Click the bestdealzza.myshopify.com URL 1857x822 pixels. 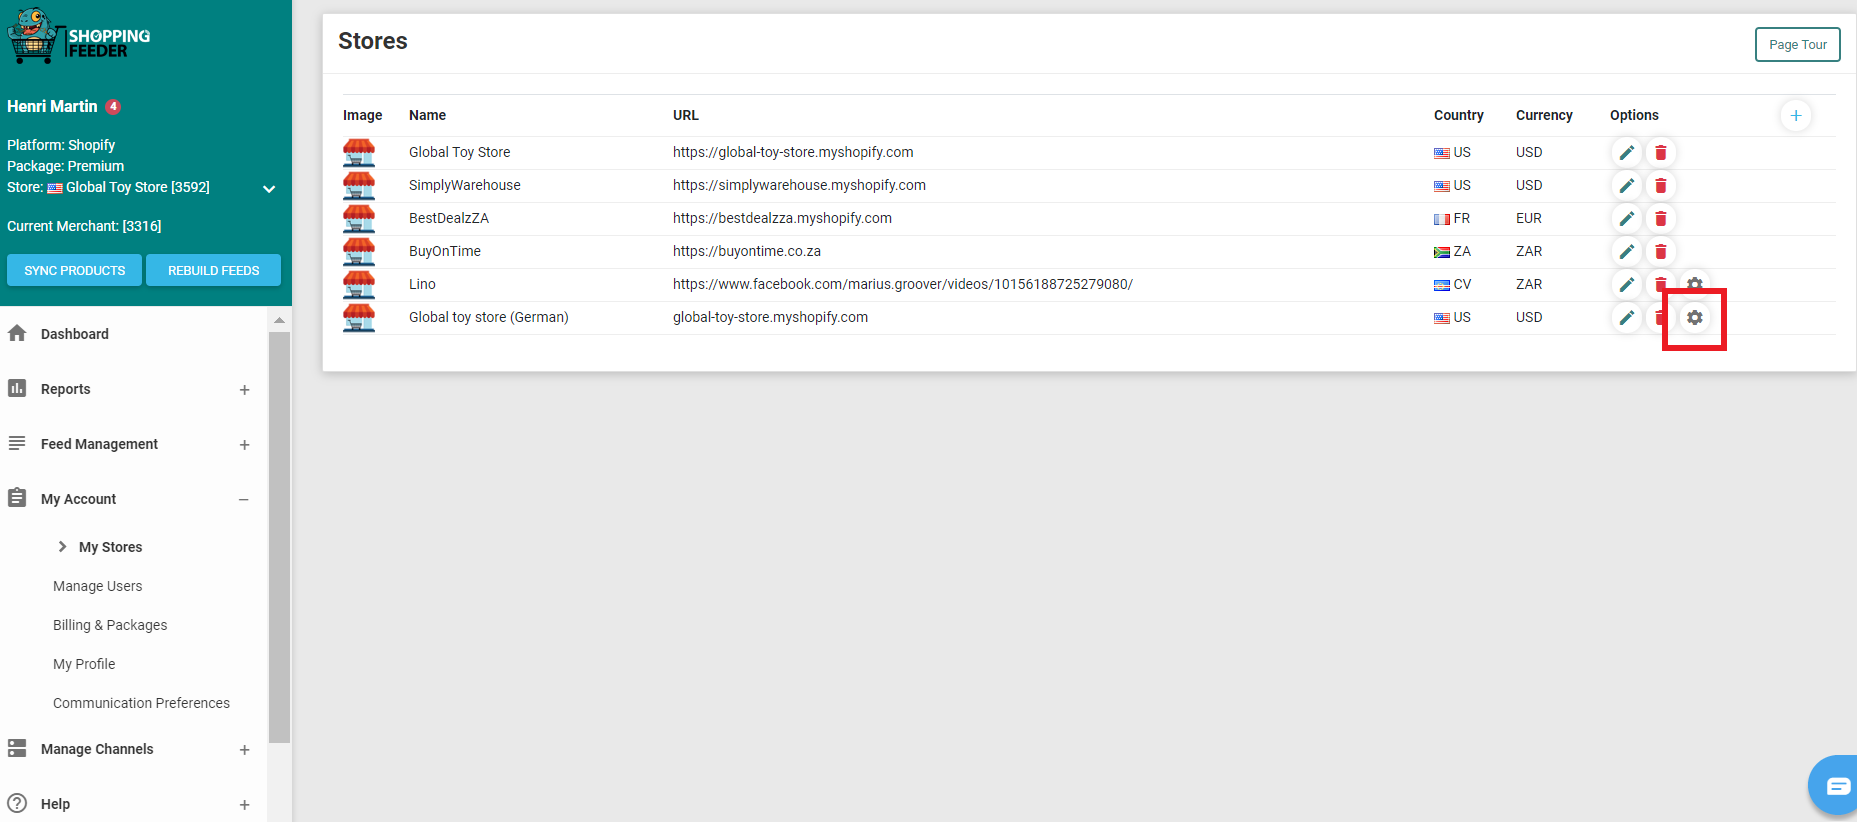click(x=782, y=218)
